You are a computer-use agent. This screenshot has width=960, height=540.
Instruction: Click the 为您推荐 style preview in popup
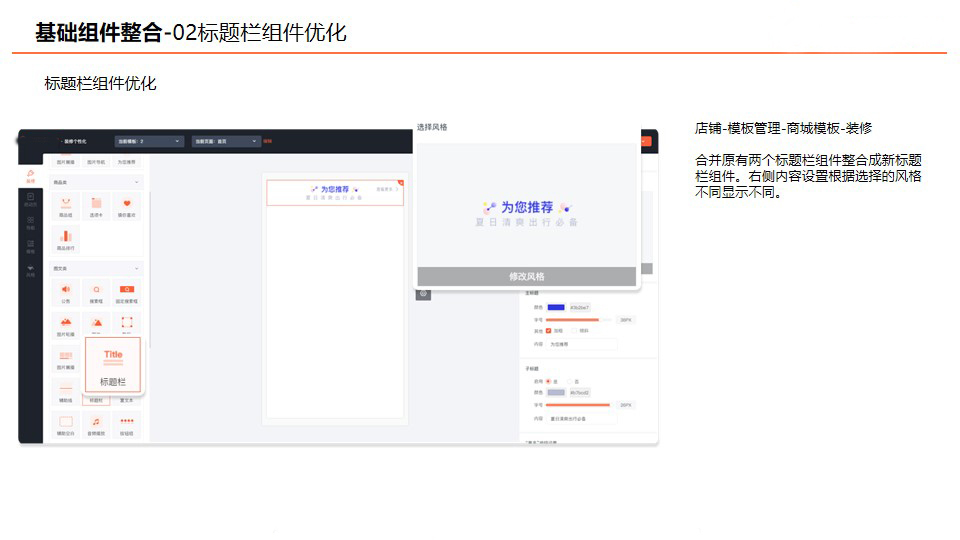tap(527, 214)
